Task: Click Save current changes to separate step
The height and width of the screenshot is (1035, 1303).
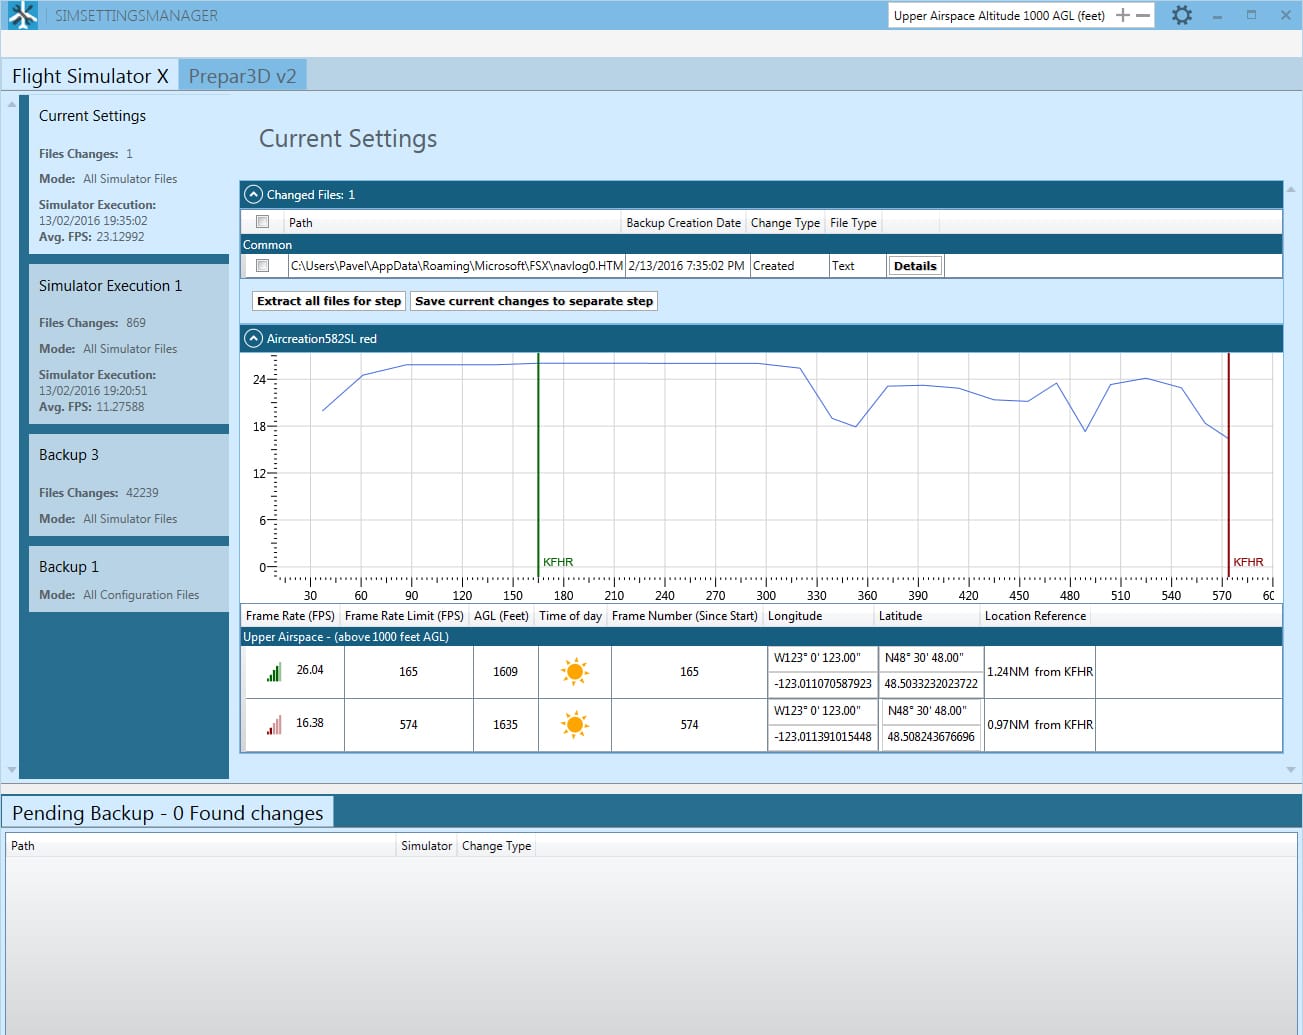Action: coord(534,301)
